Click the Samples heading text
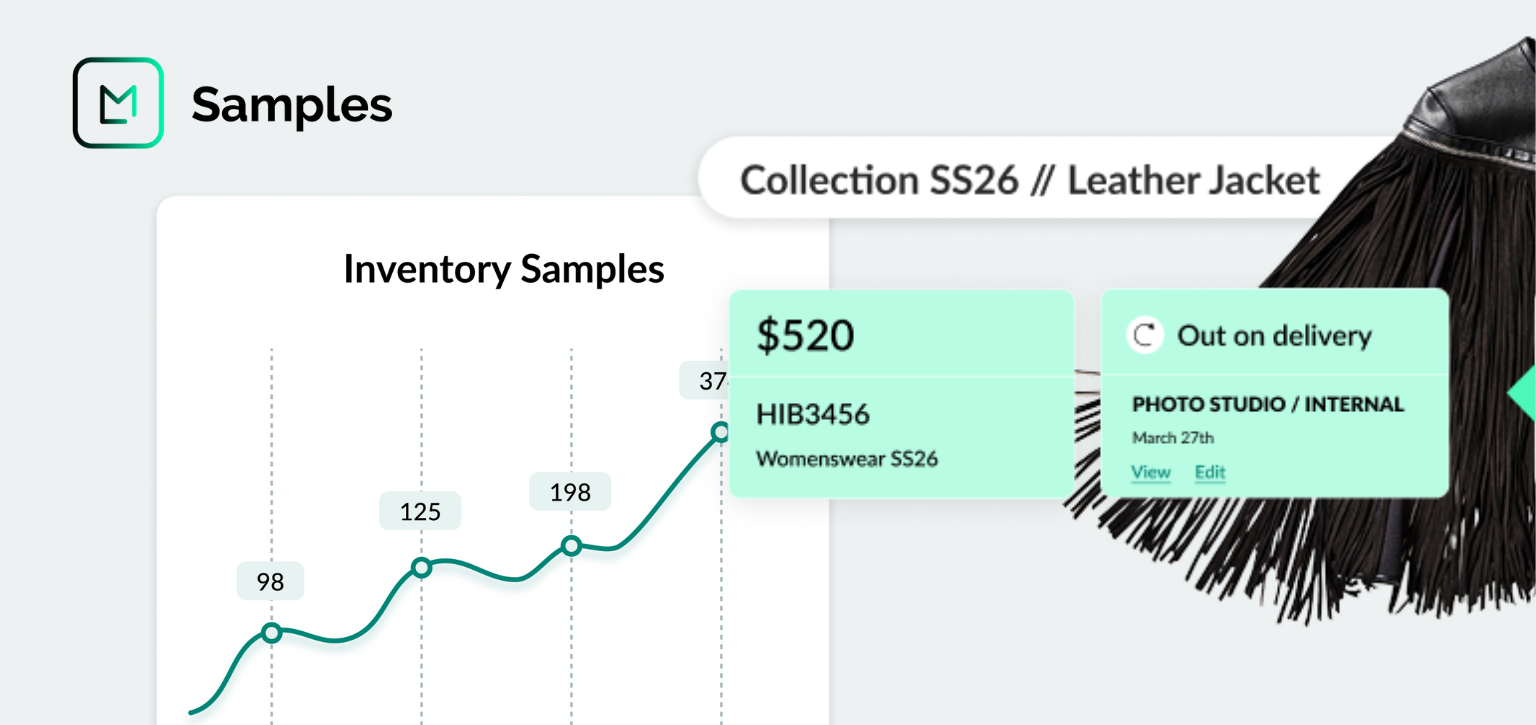 click(292, 104)
